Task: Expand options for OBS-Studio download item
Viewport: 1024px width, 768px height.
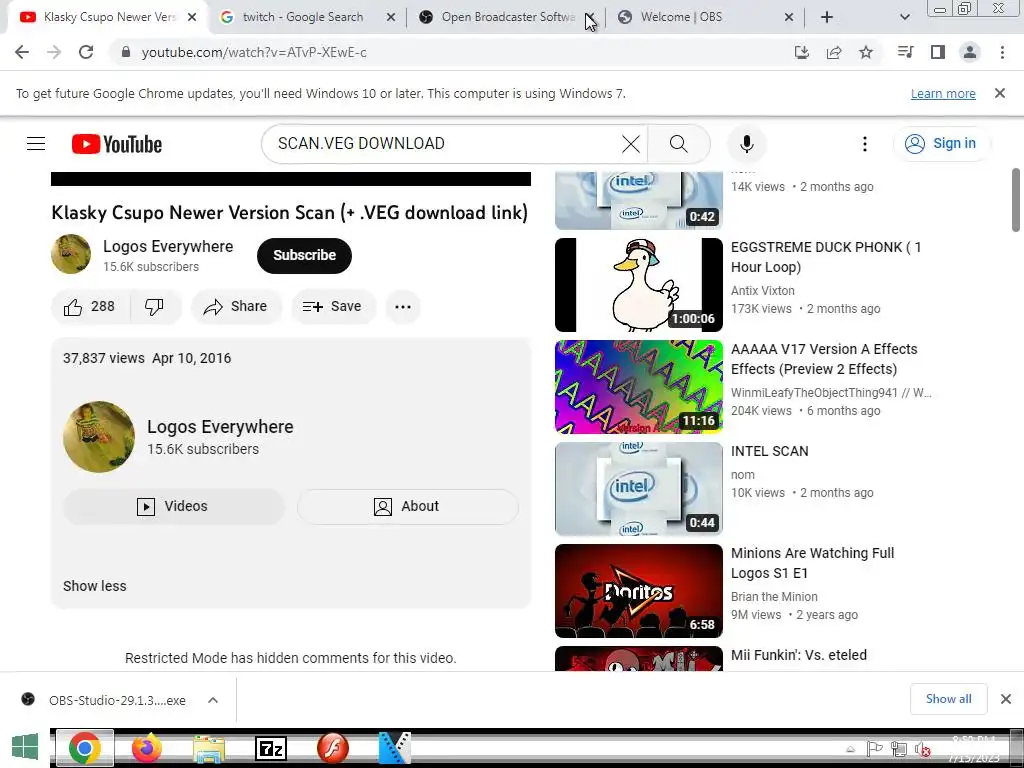Action: 213,700
